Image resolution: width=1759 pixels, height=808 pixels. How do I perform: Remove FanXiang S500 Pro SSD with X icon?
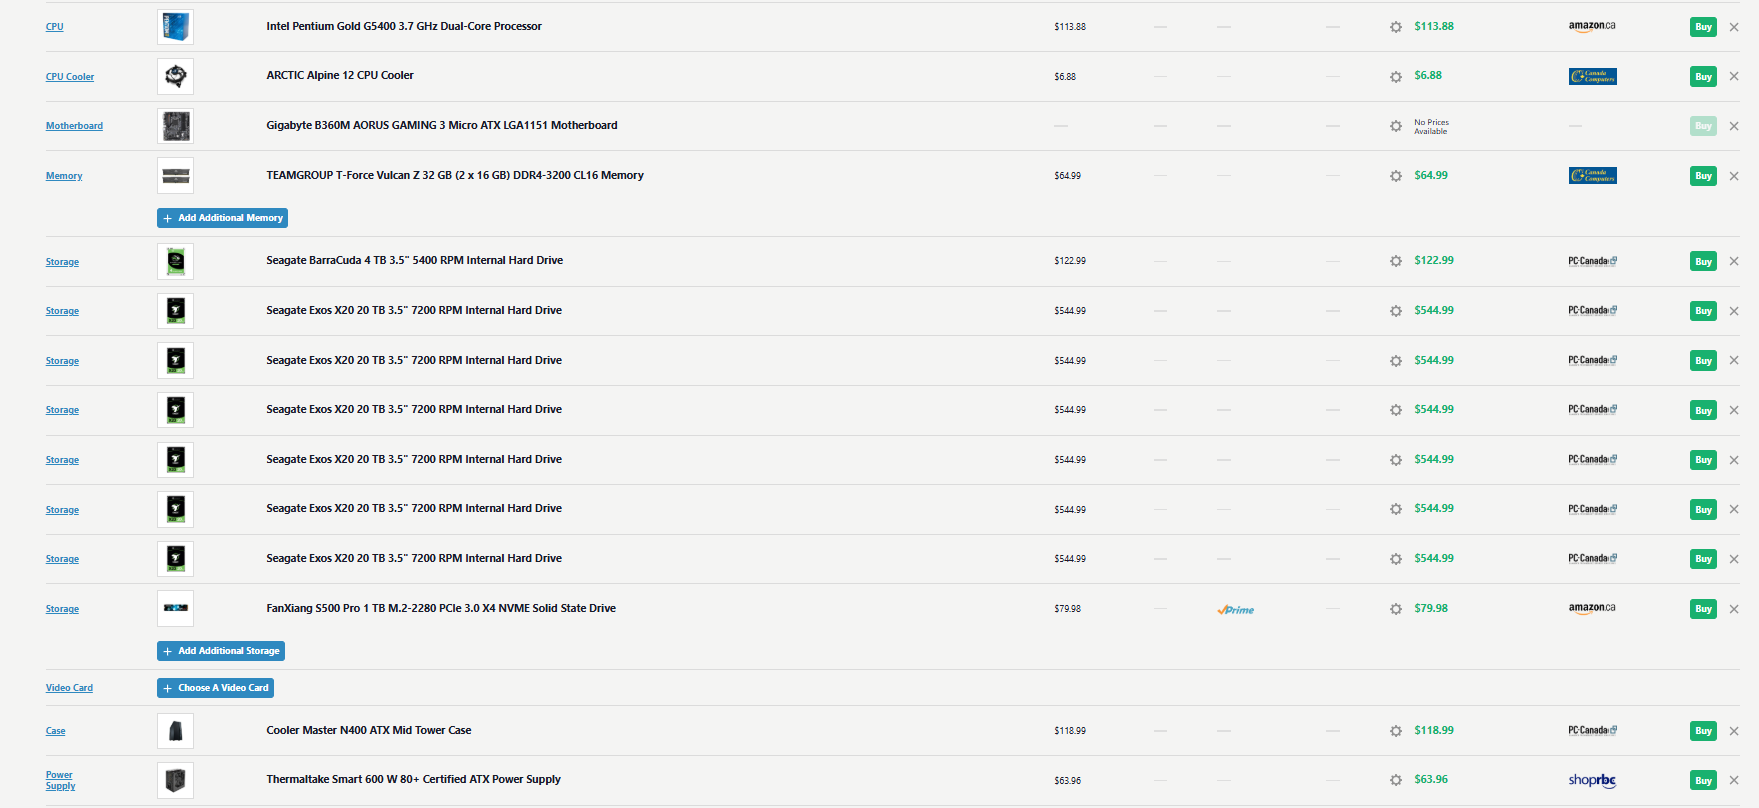[x=1734, y=609]
